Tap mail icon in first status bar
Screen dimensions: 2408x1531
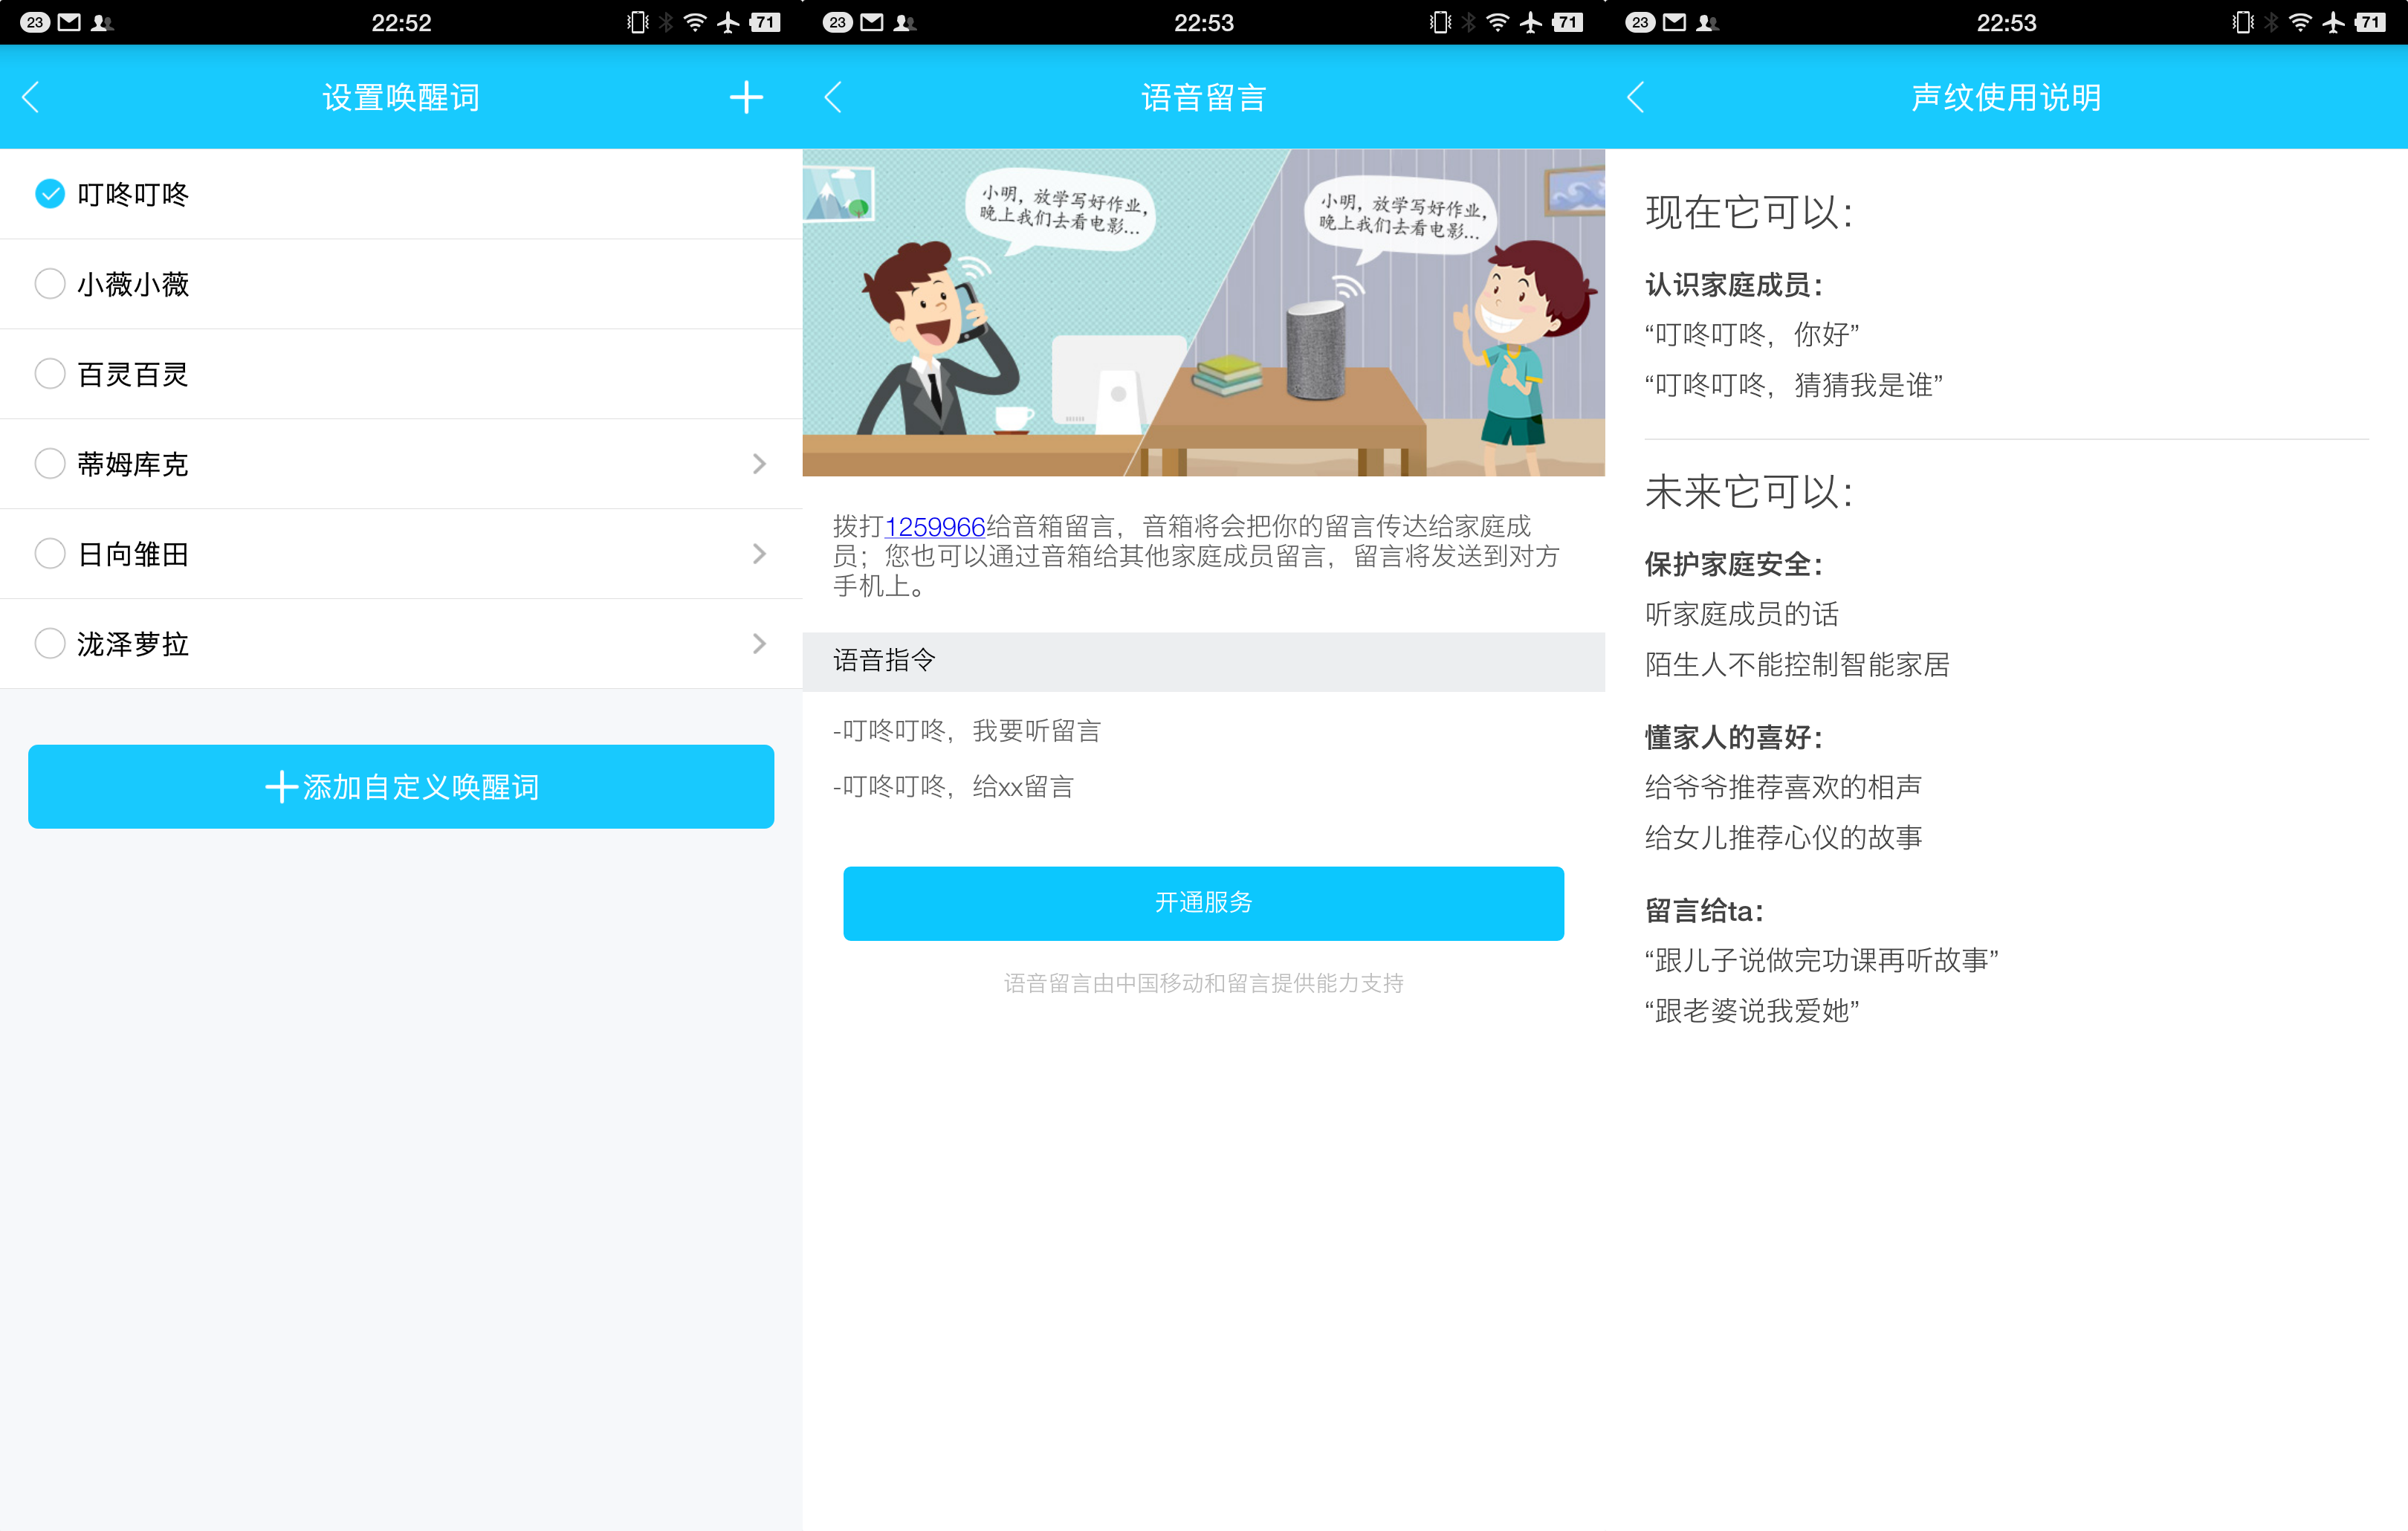(69, 22)
